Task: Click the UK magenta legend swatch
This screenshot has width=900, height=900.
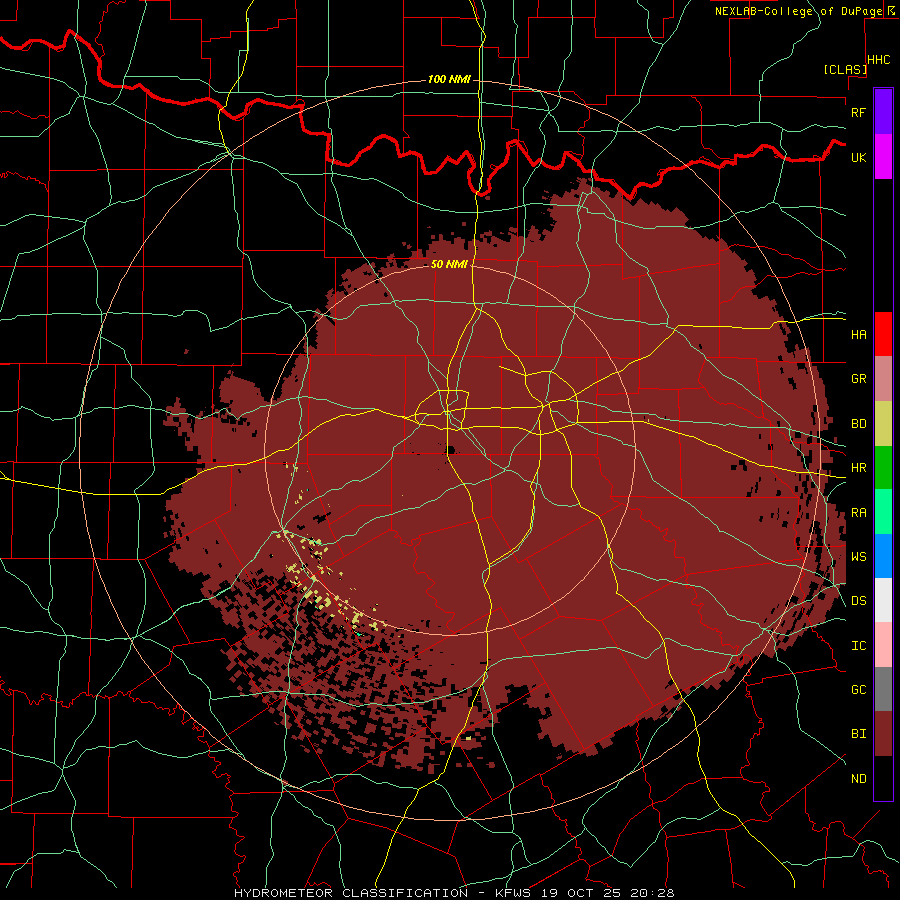Action: tap(883, 157)
